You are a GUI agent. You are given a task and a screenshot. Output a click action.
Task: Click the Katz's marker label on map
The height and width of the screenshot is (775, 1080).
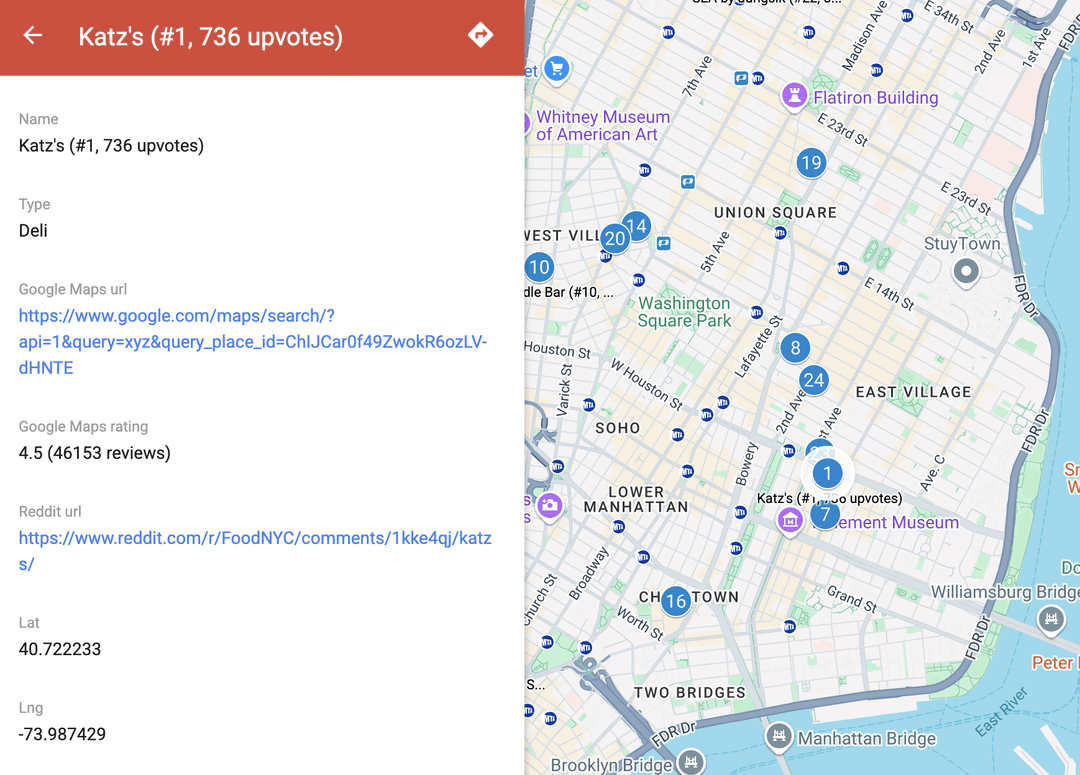pyautogui.click(x=829, y=498)
